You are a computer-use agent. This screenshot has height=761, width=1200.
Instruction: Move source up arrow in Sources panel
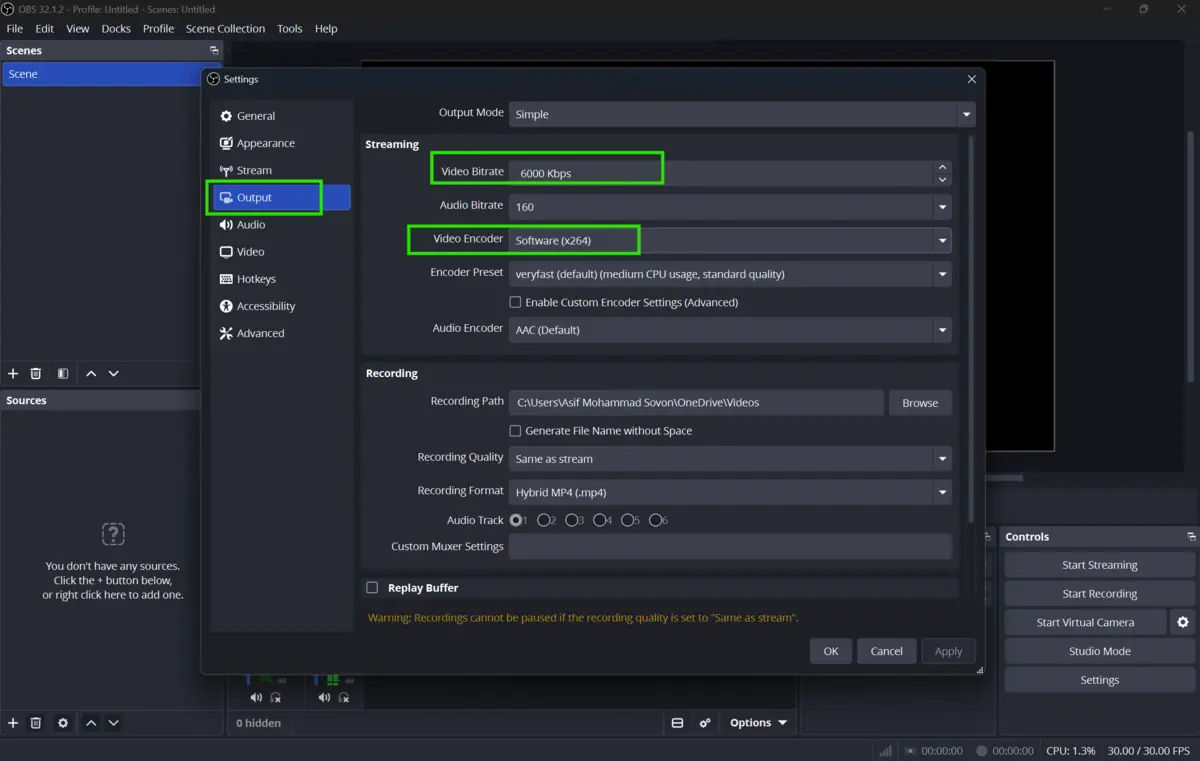(91, 722)
